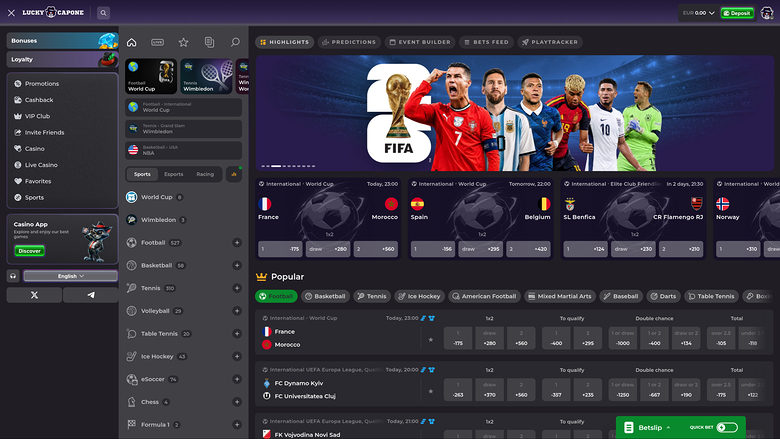
Task: Go to the sportsbook home icon
Action: [x=131, y=42]
